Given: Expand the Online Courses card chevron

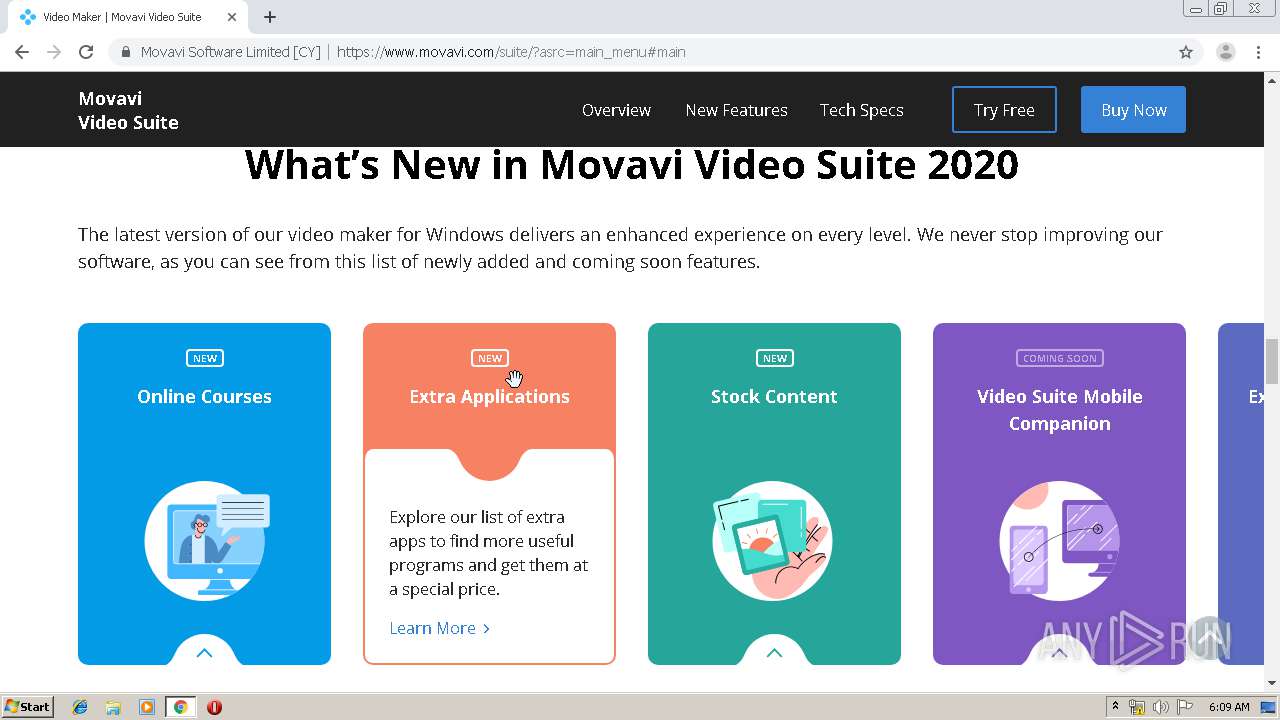Looking at the screenshot, I should click(204, 653).
